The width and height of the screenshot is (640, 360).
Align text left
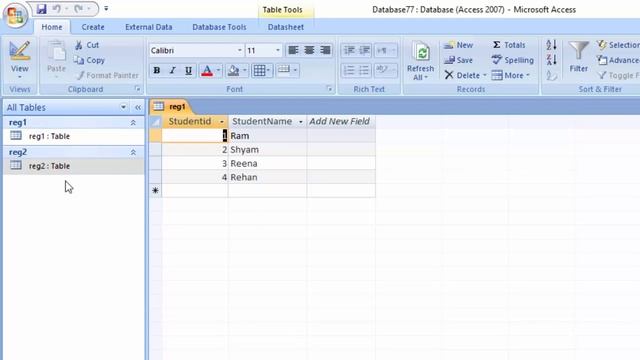[x=293, y=50]
